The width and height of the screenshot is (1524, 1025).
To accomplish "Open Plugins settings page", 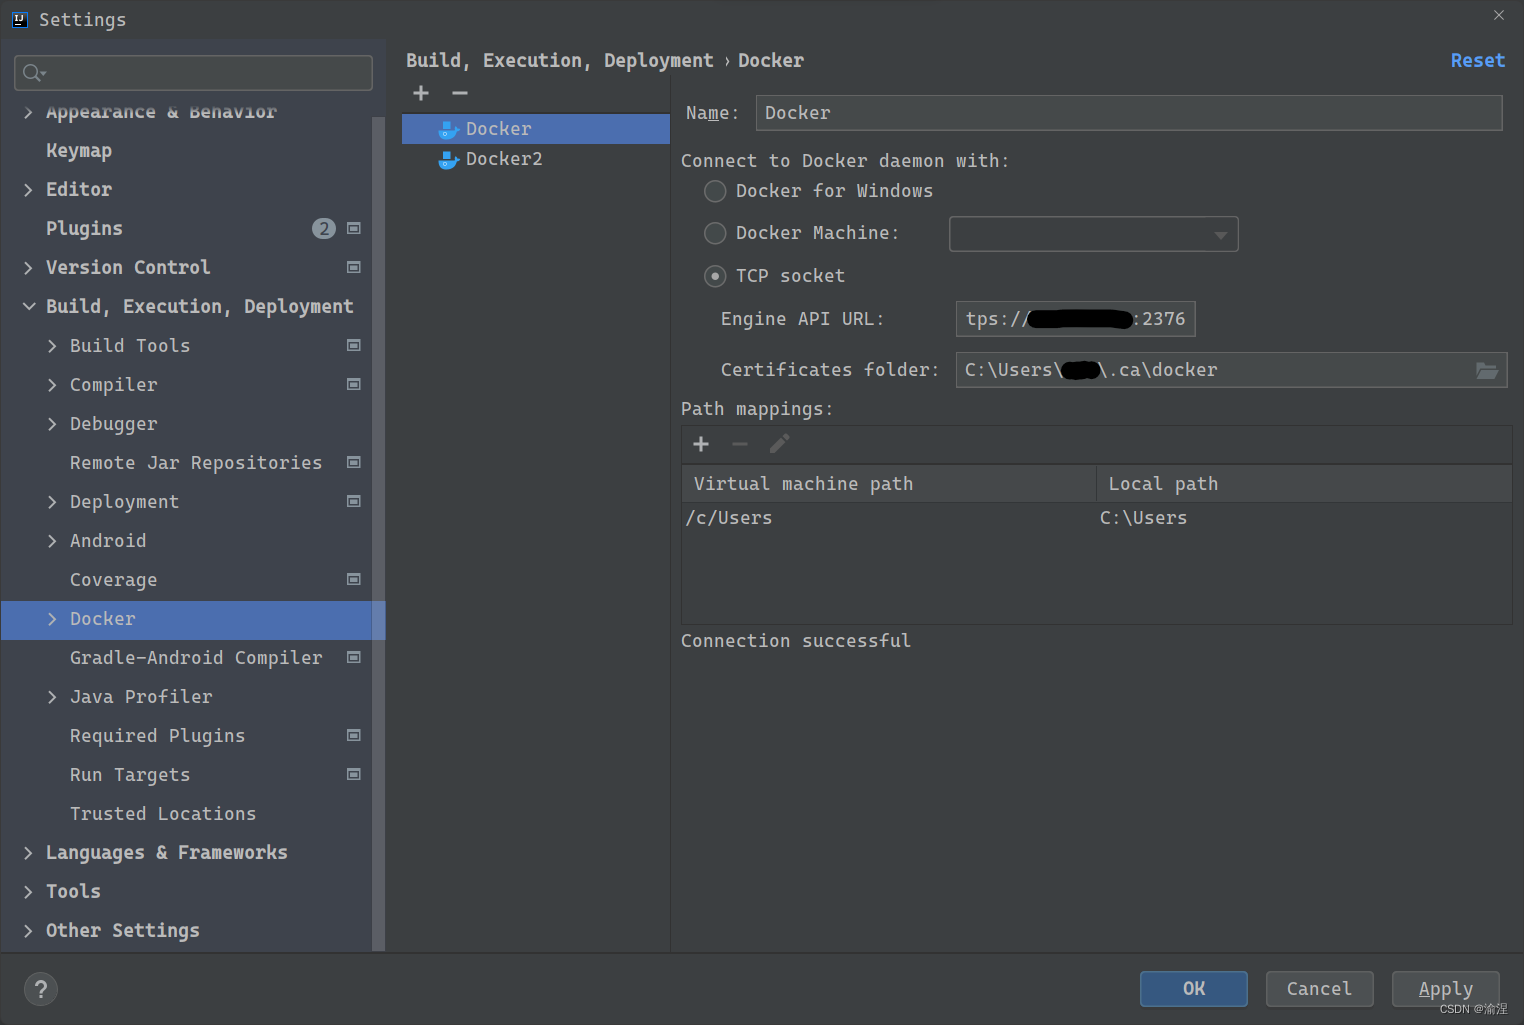I will [84, 229].
